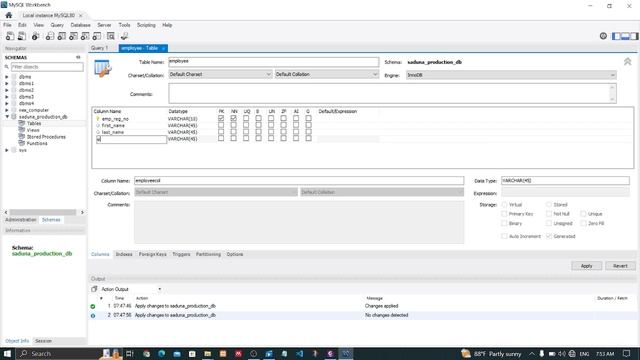Viewport: 640px width, 360px height.
Task: Click the create new view toolbar icon
Action: tap(73, 36)
